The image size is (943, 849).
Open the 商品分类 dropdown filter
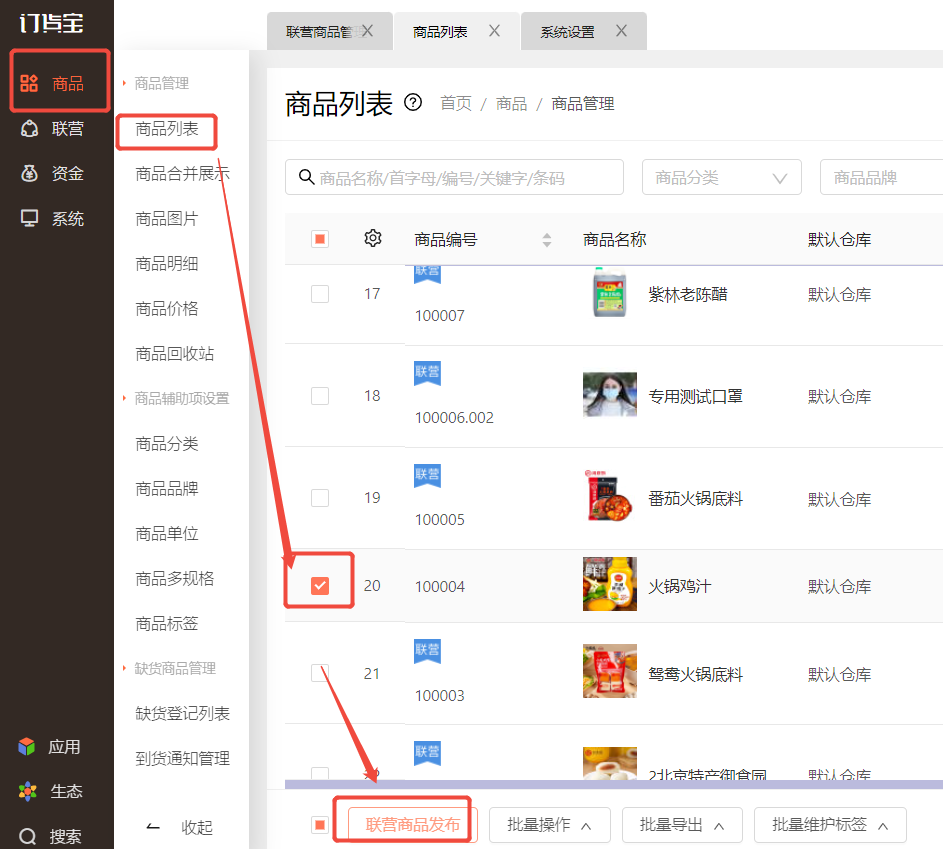click(722, 177)
